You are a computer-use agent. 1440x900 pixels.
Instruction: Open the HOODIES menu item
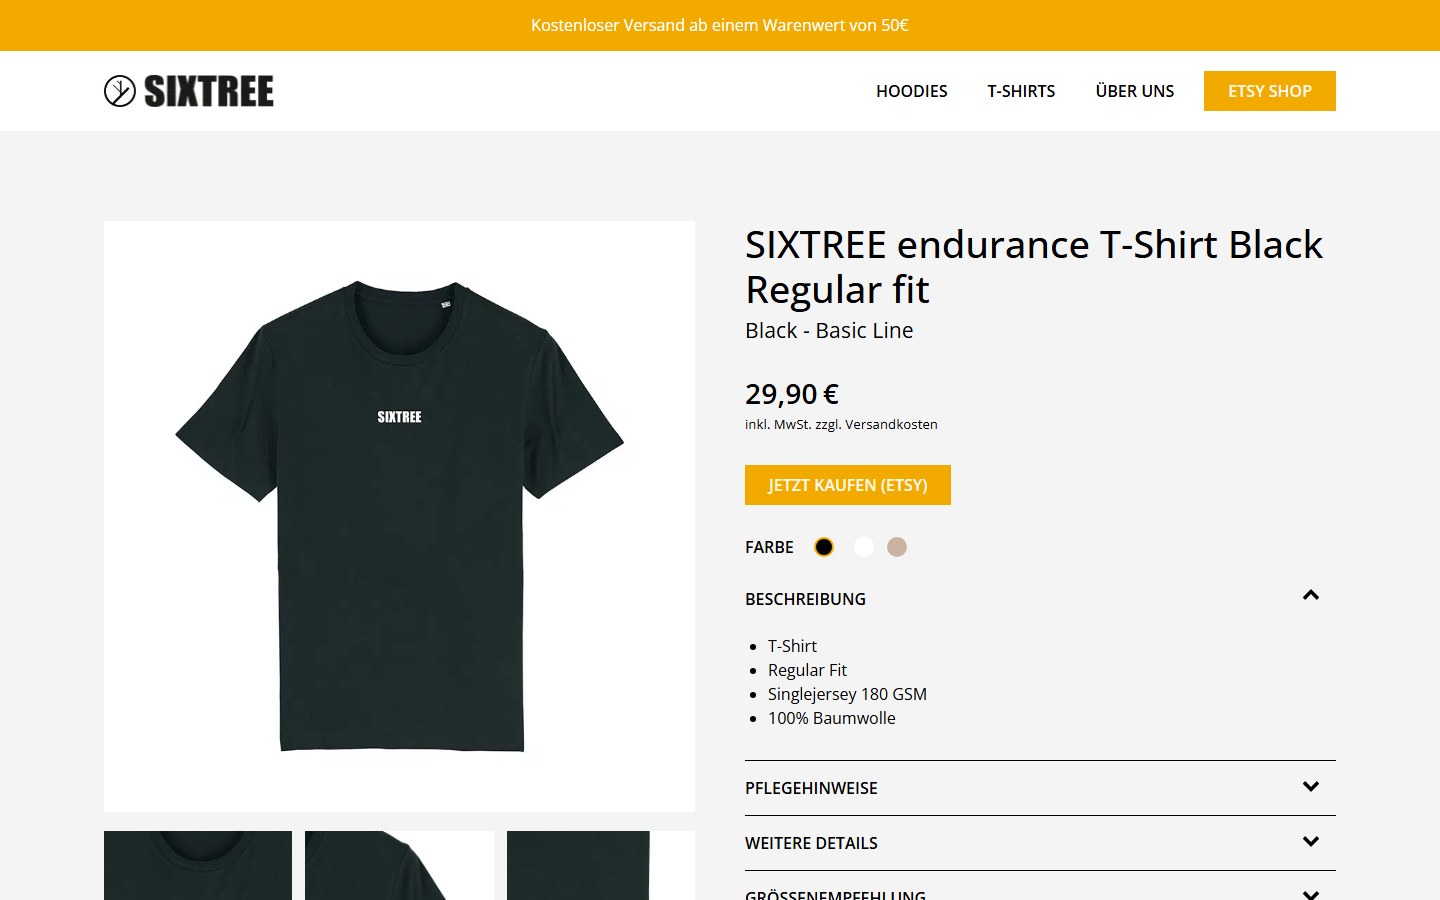coord(911,91)
